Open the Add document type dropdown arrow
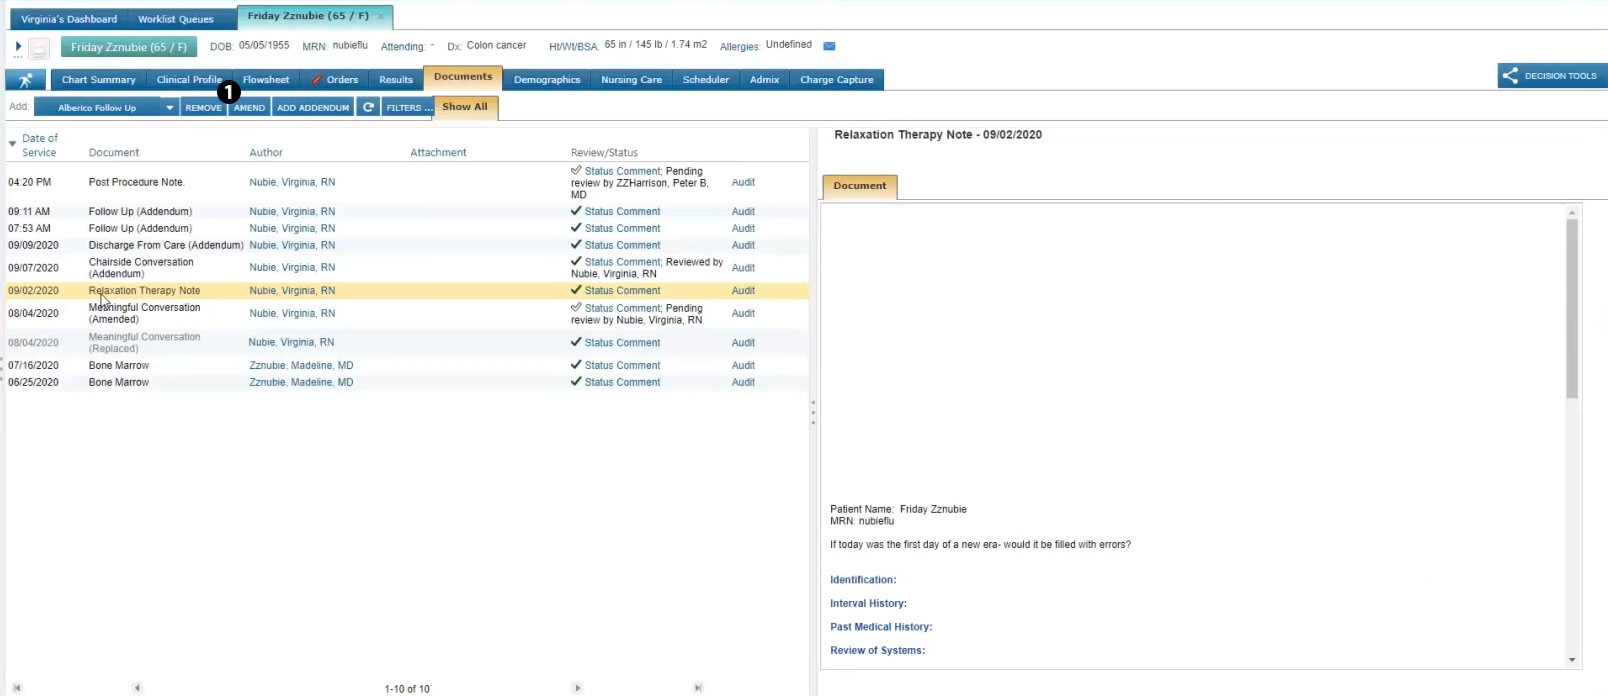The height and width of the screenshot is (696, 1608). click(169, 107)
